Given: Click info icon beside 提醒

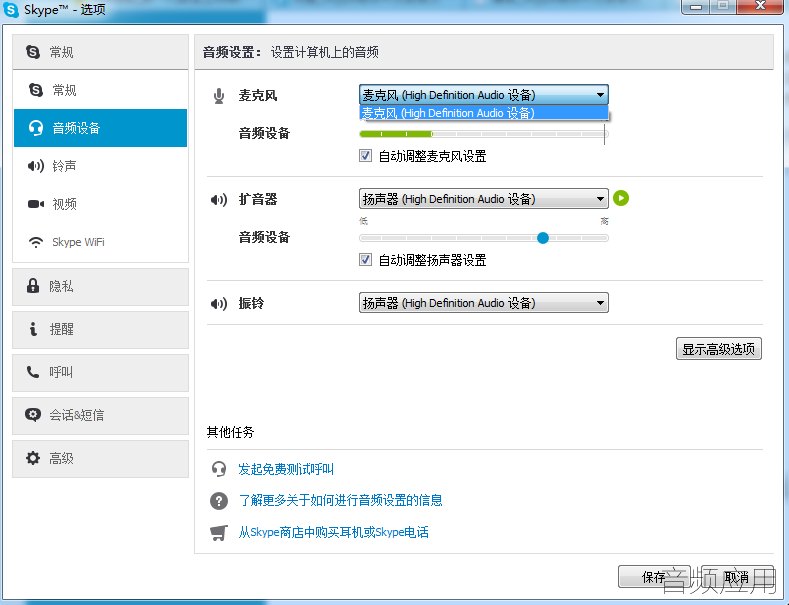Looking at the screenshot, I should click(x=33, y=329).
